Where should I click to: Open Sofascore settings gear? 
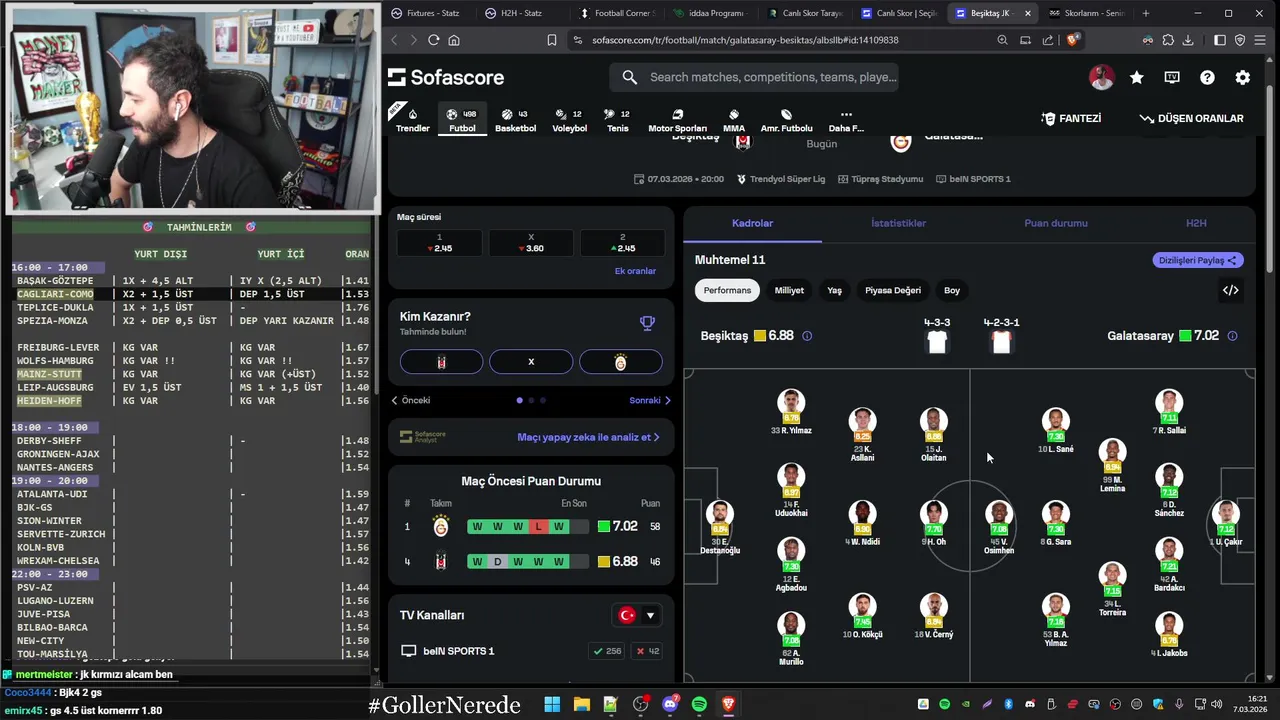pos(1242,77)
